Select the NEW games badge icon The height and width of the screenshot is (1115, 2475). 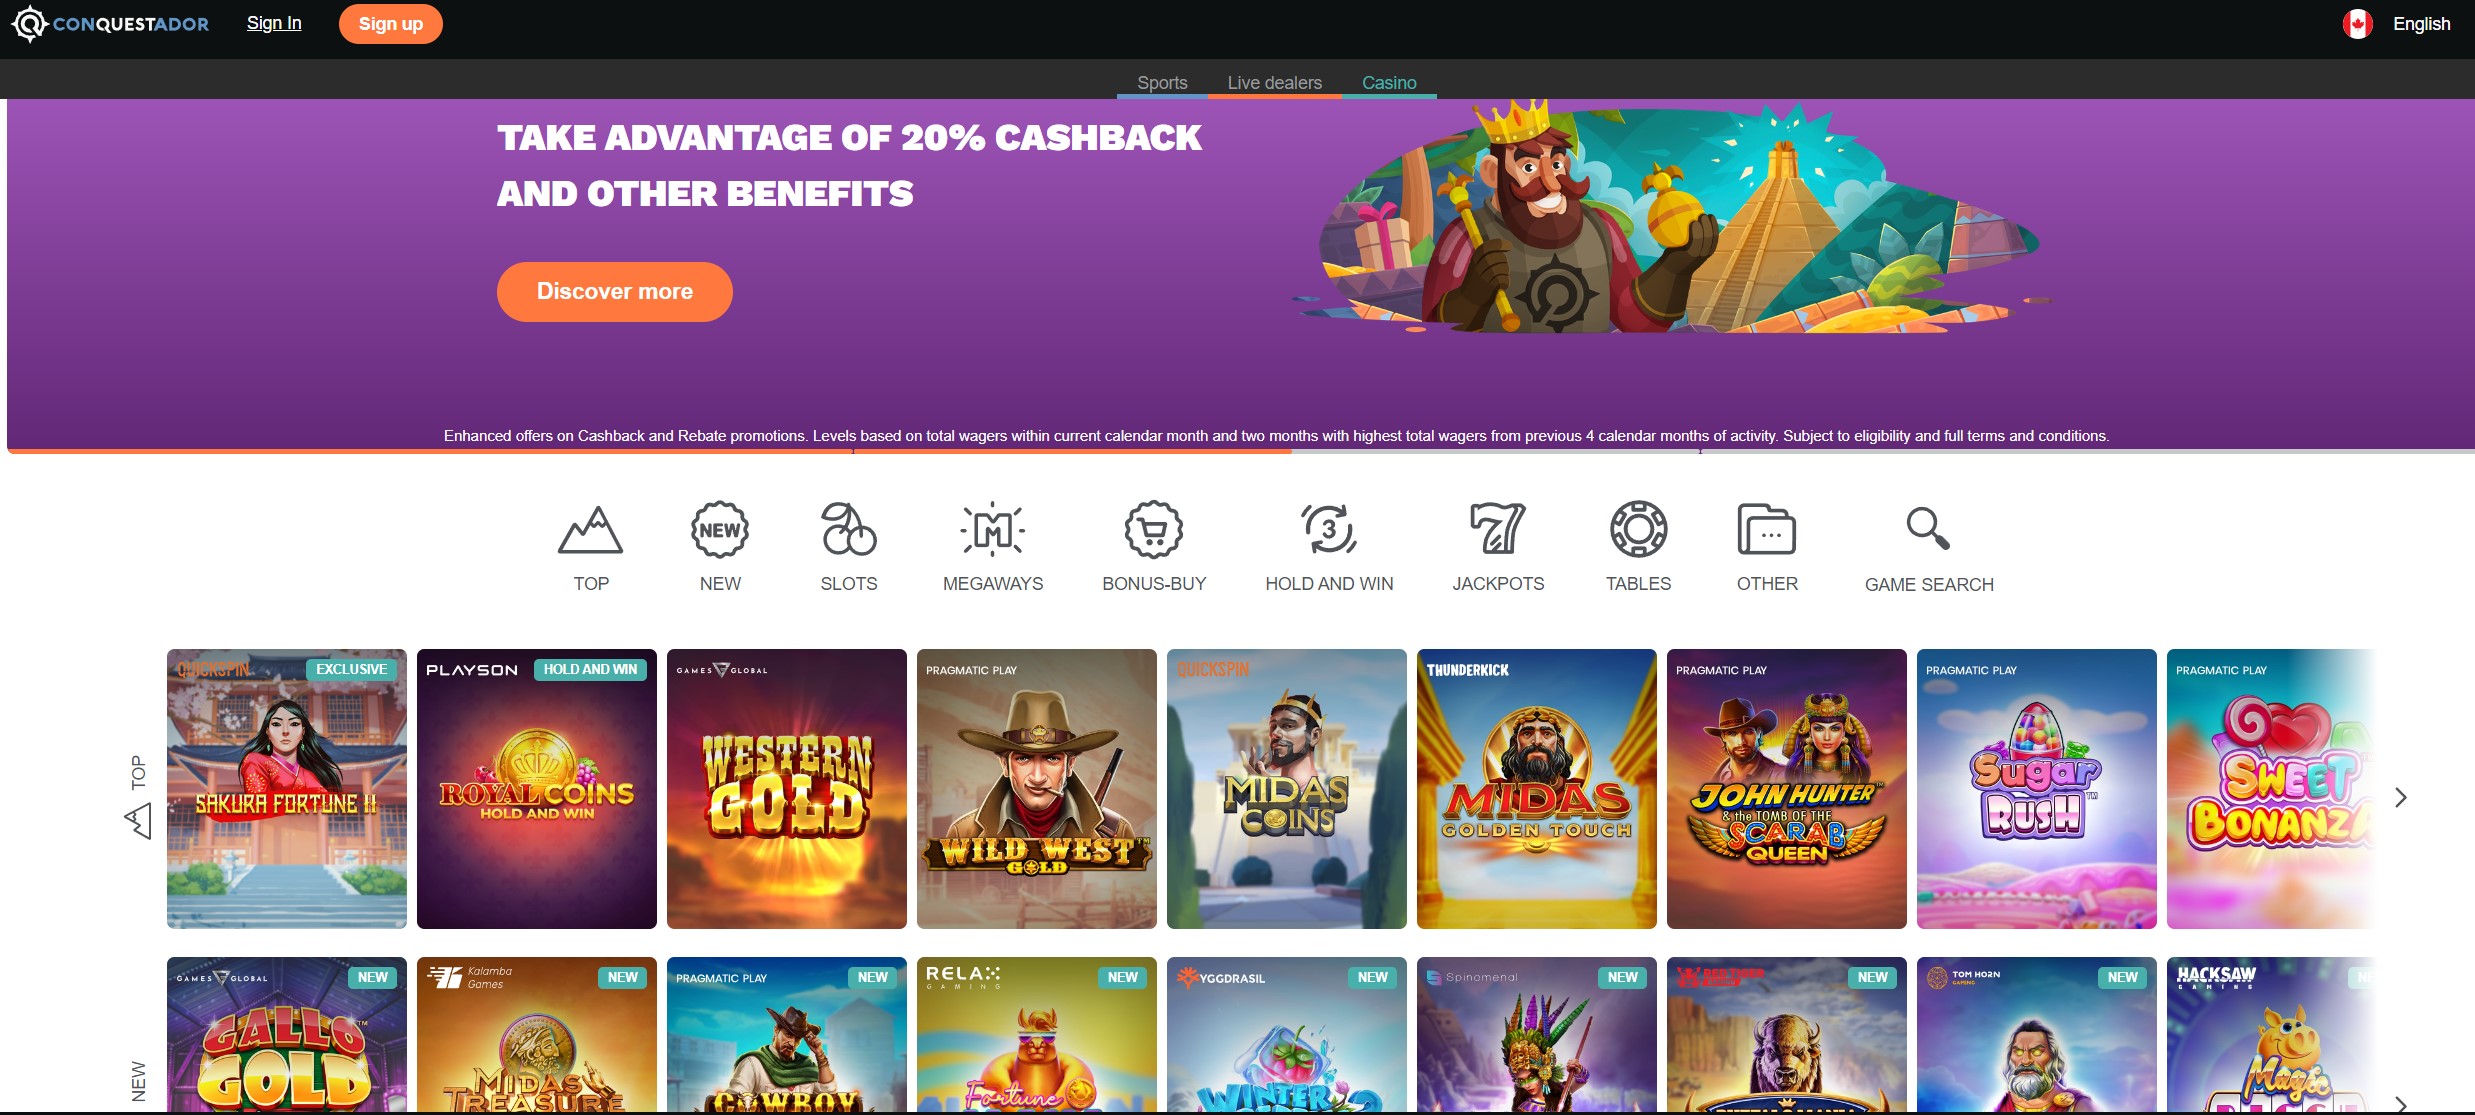coord(720,530)
